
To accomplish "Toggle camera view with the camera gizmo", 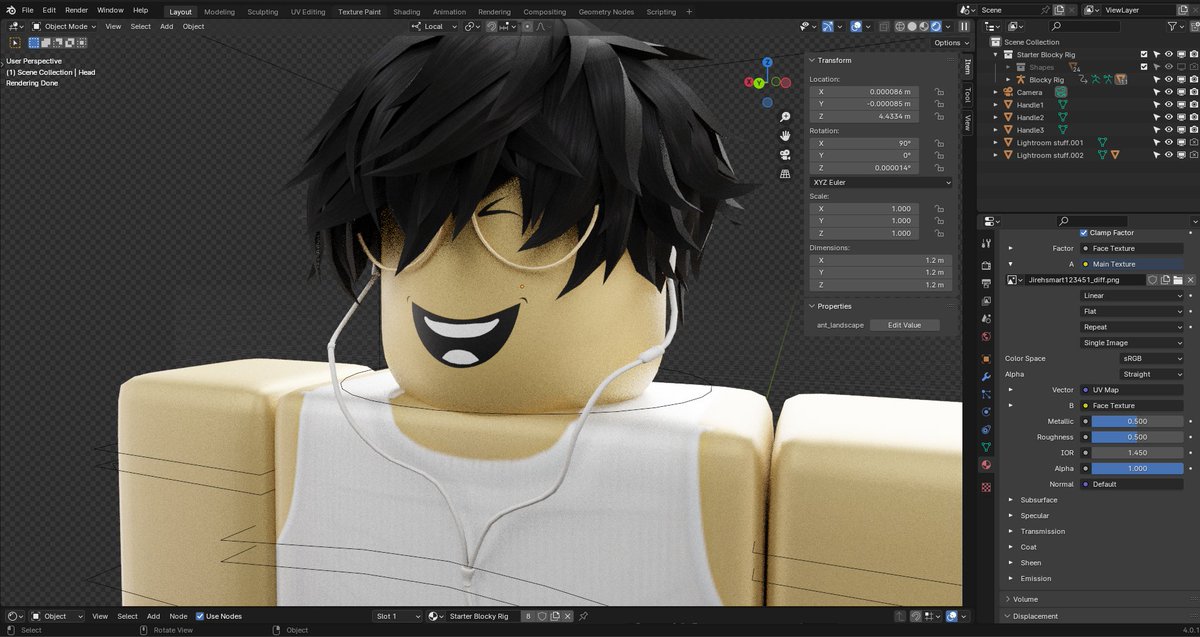I will (x=785, y=155).
